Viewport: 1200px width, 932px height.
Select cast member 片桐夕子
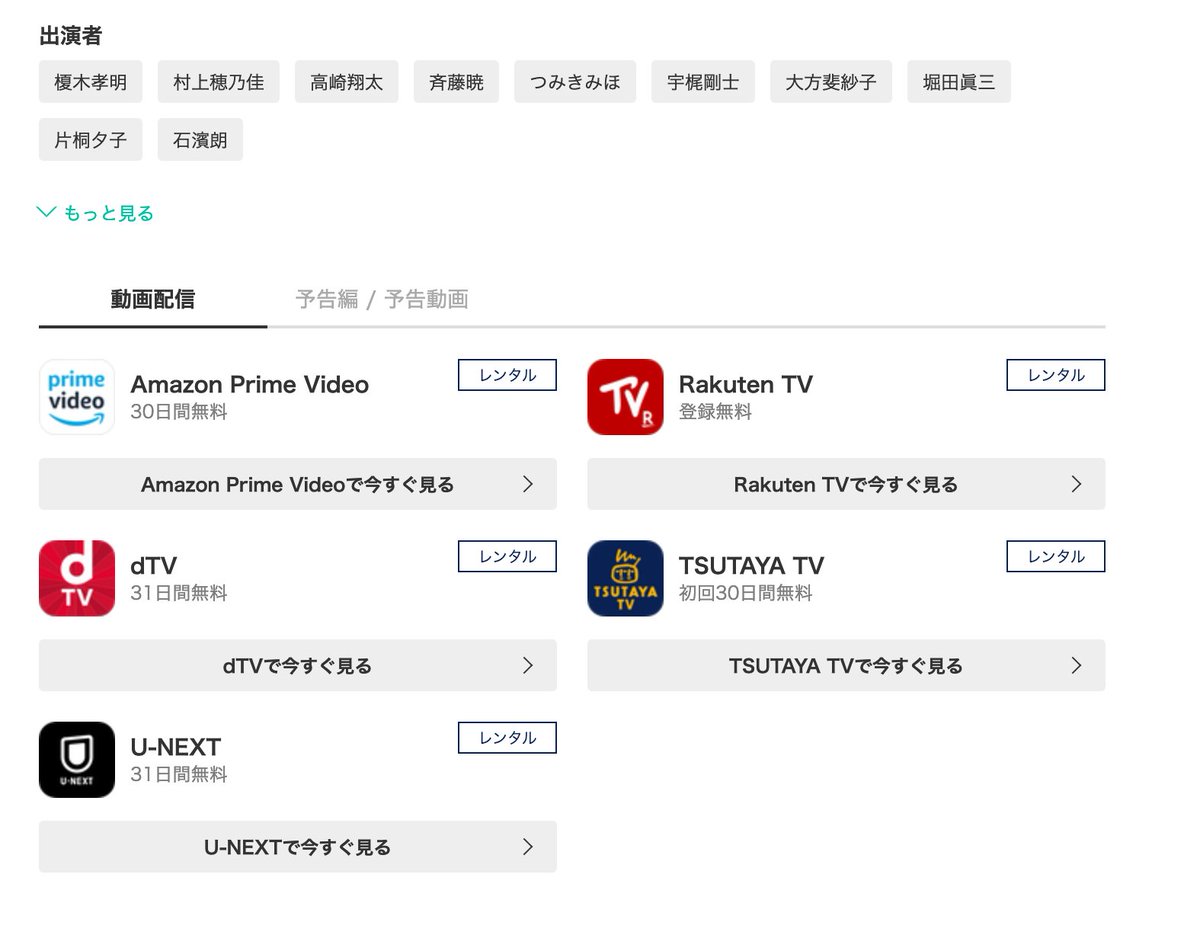(91, 140)
